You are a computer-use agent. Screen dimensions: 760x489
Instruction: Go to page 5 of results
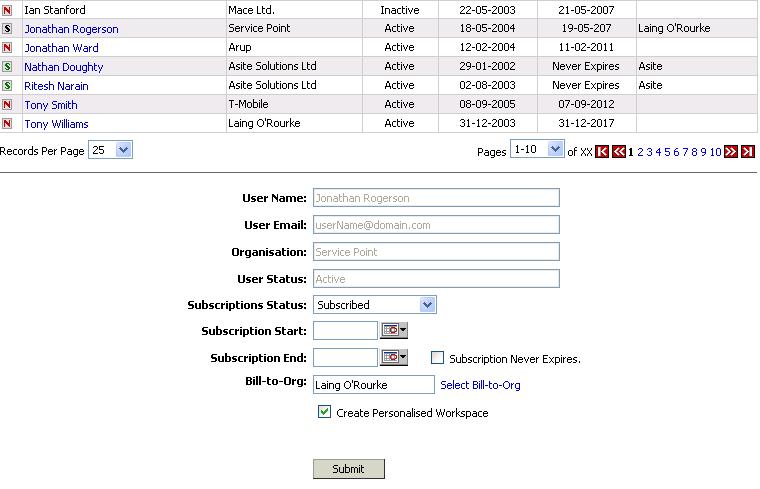coord(667,152)
